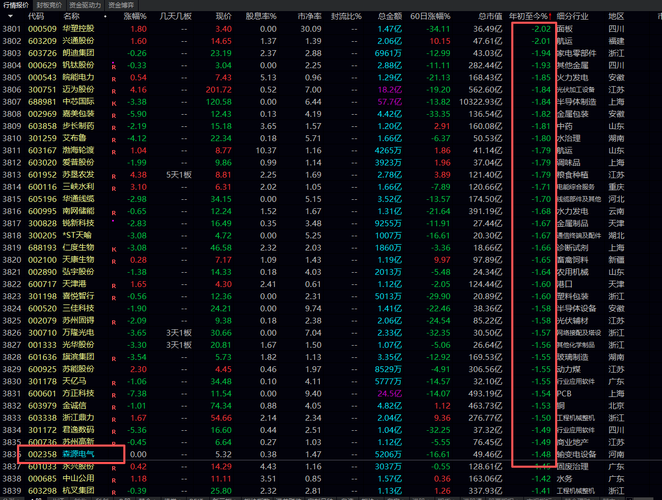This screenshot has height=500, width=662.
Task: Click the K marker in row 688193
Action: tap(114, 249)
